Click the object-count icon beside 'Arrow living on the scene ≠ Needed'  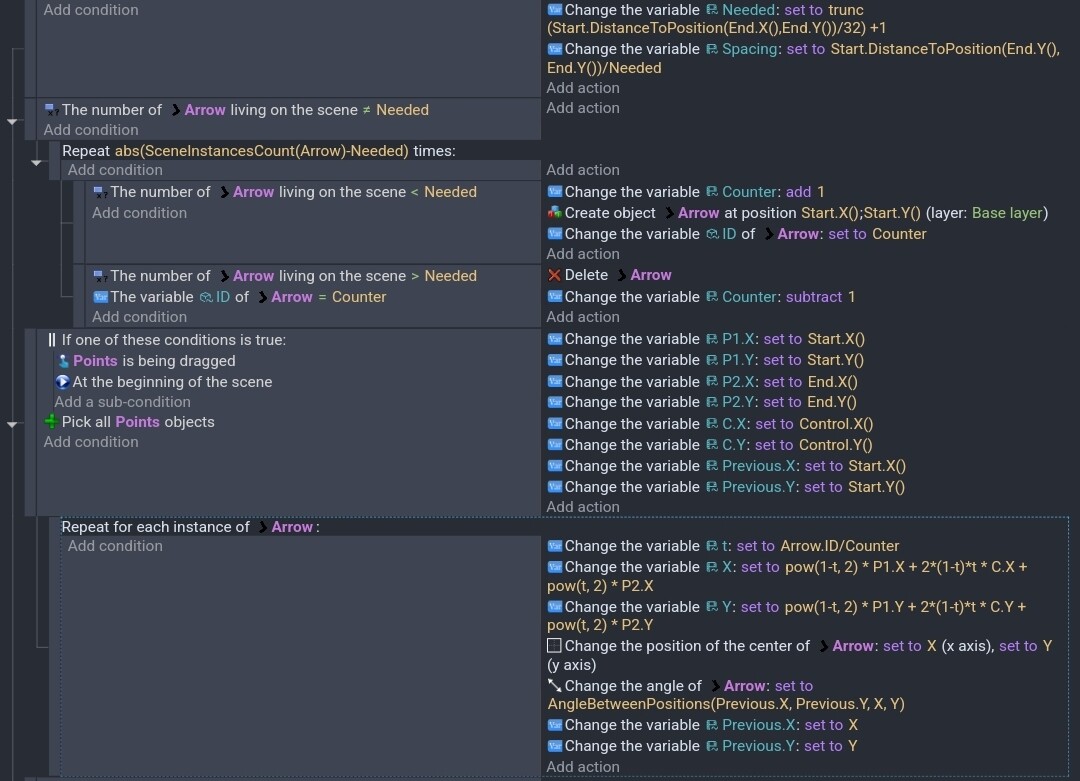click(x=52, y=110)
